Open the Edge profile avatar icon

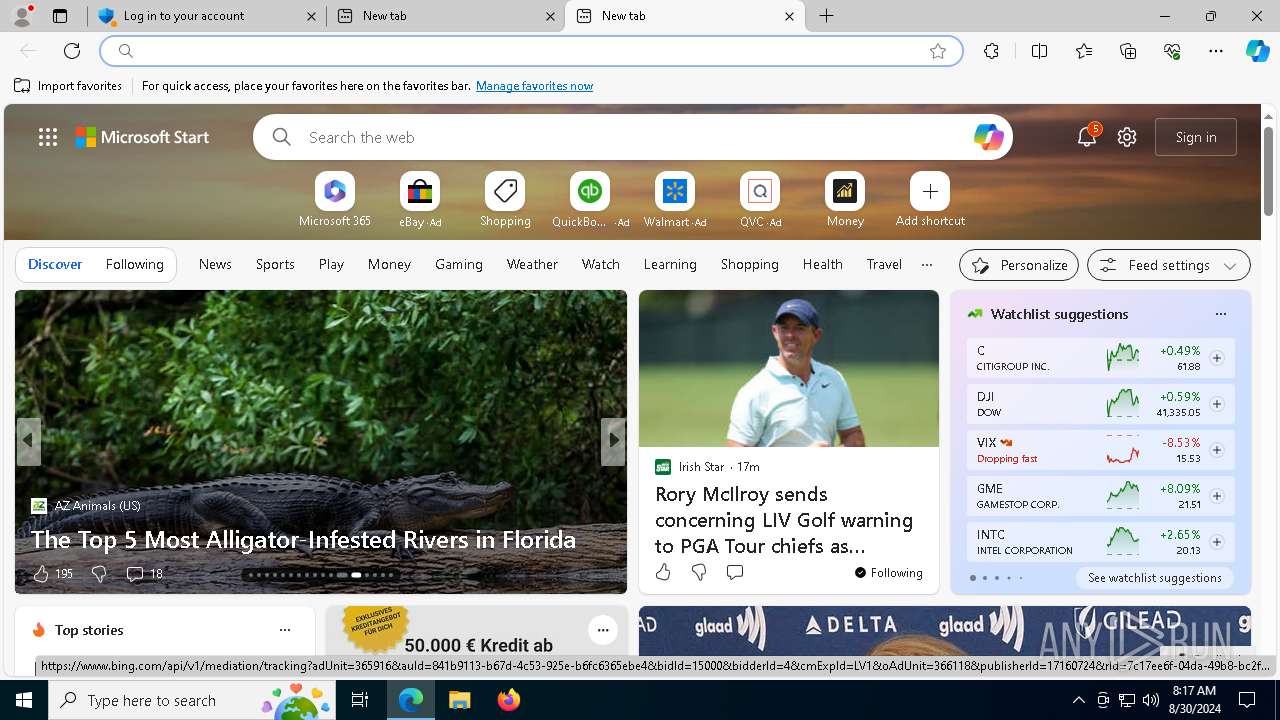click(22, 16)
